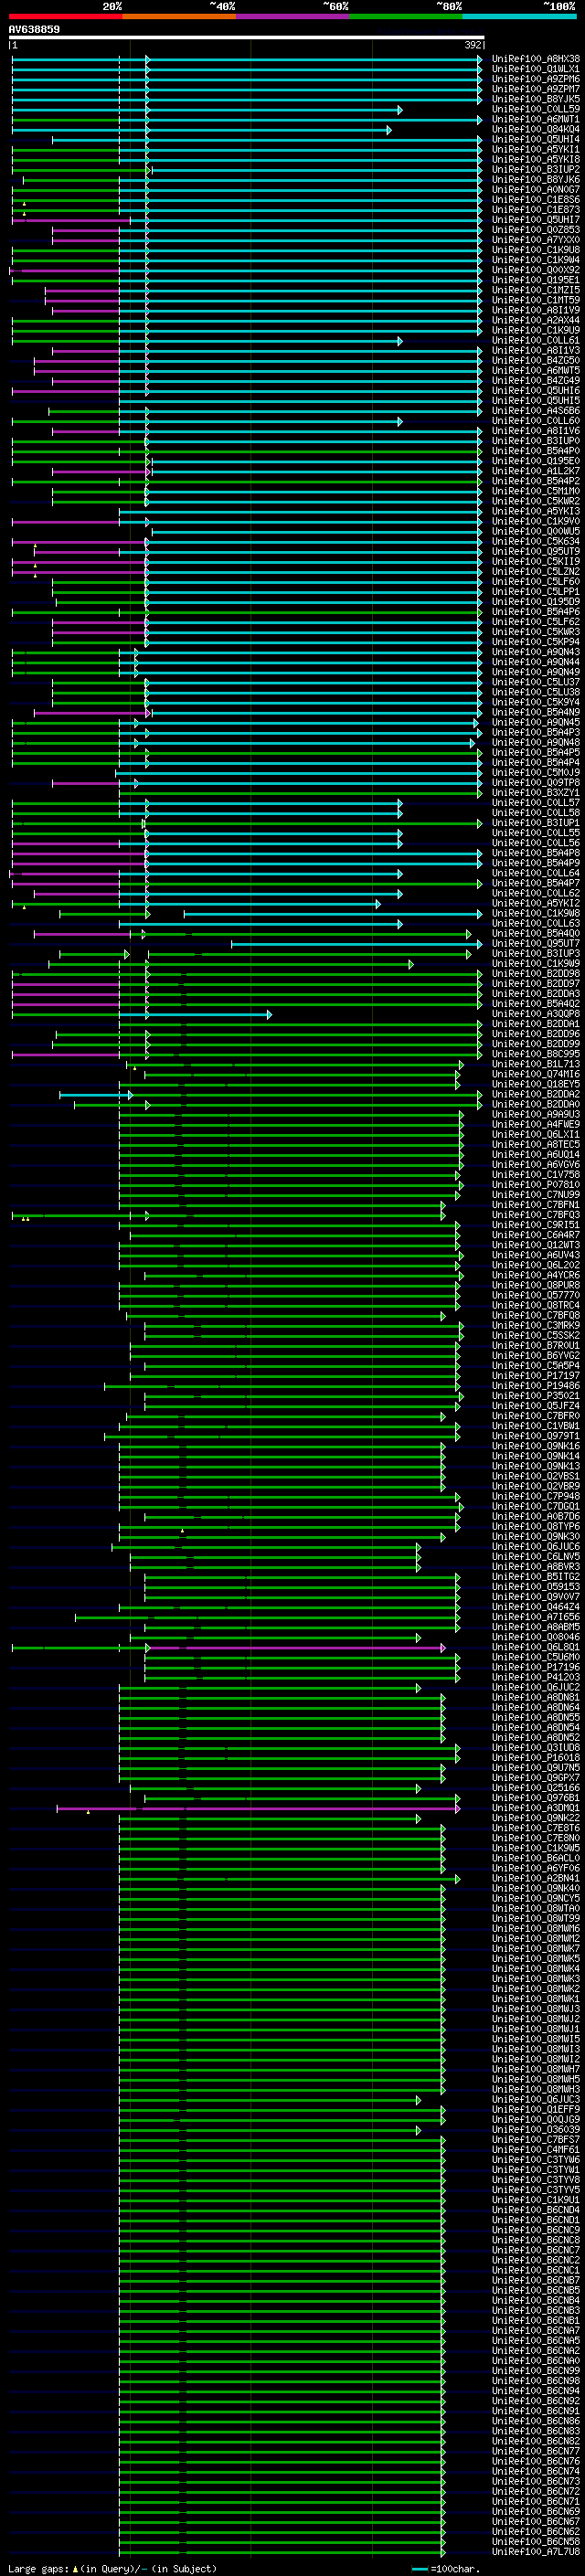Open UniRef100_B2DD98 hit

tap(536, 974)
